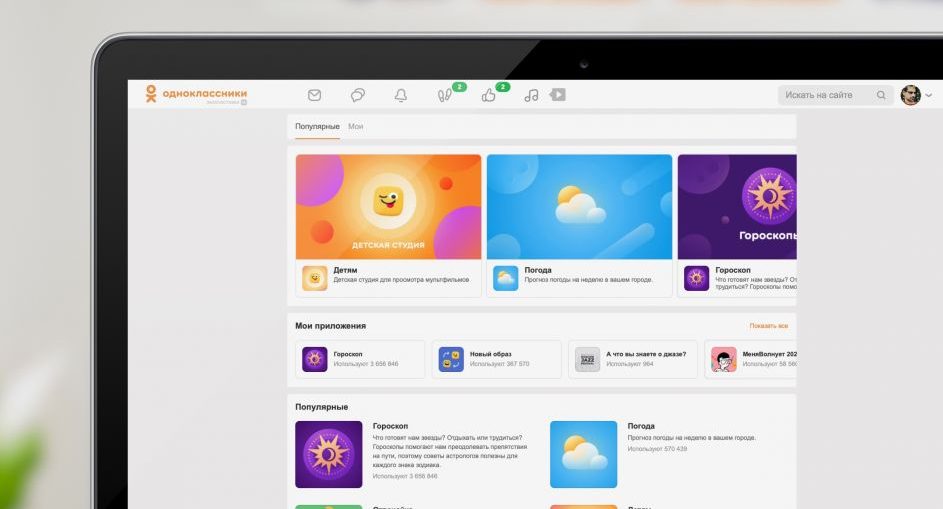
Task: Click А что вы знаете о джазе?
Action: click(646, 354)
